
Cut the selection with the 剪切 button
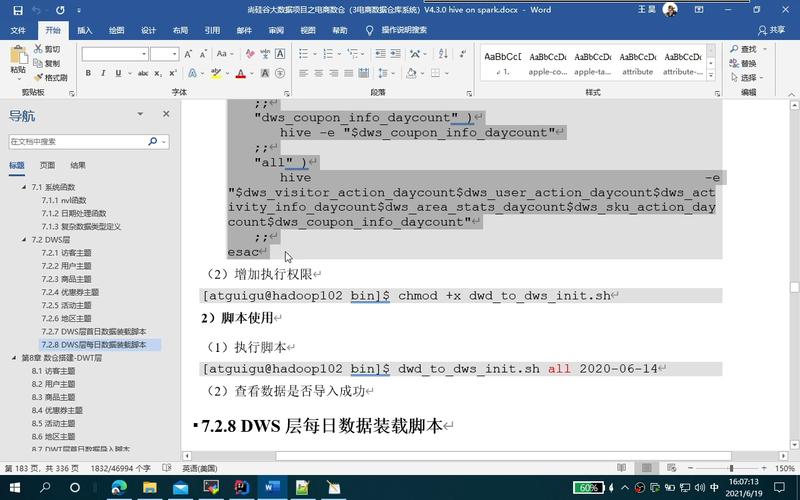click(x=47, y=49)
